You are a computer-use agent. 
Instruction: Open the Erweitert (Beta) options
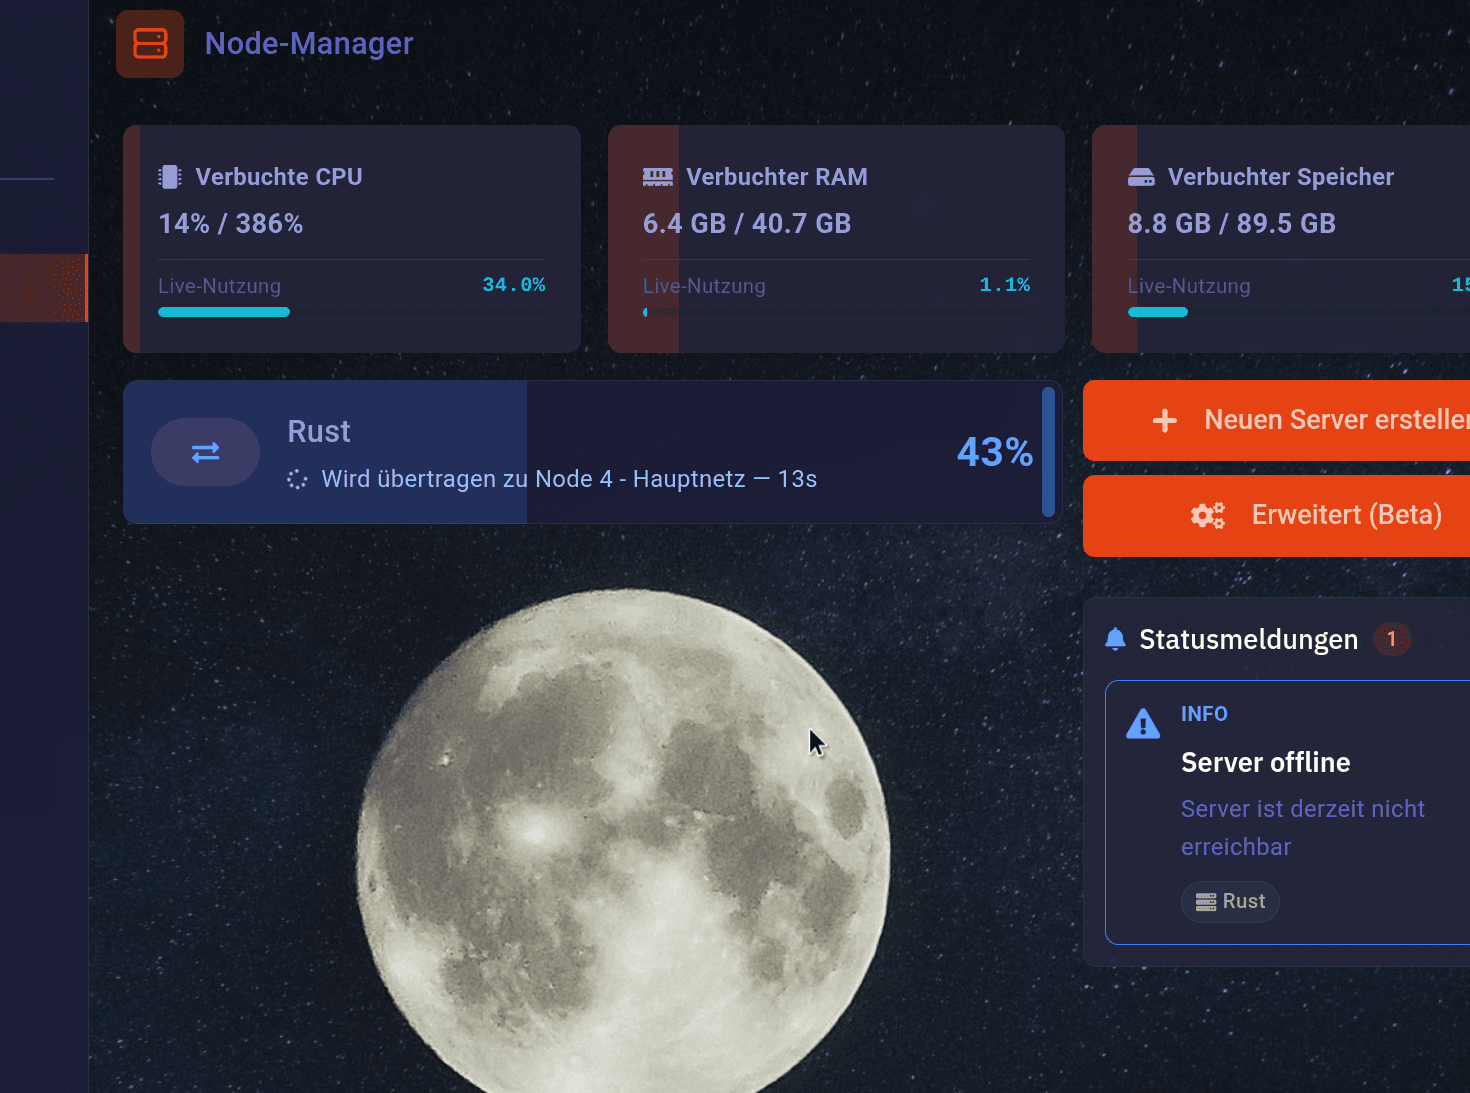coord(1276,515)
